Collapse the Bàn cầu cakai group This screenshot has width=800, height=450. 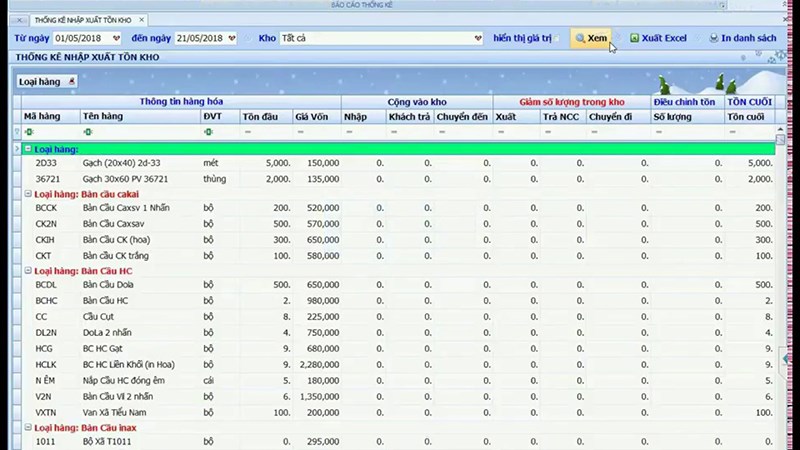pyautogui.click(x=28, y=194)
